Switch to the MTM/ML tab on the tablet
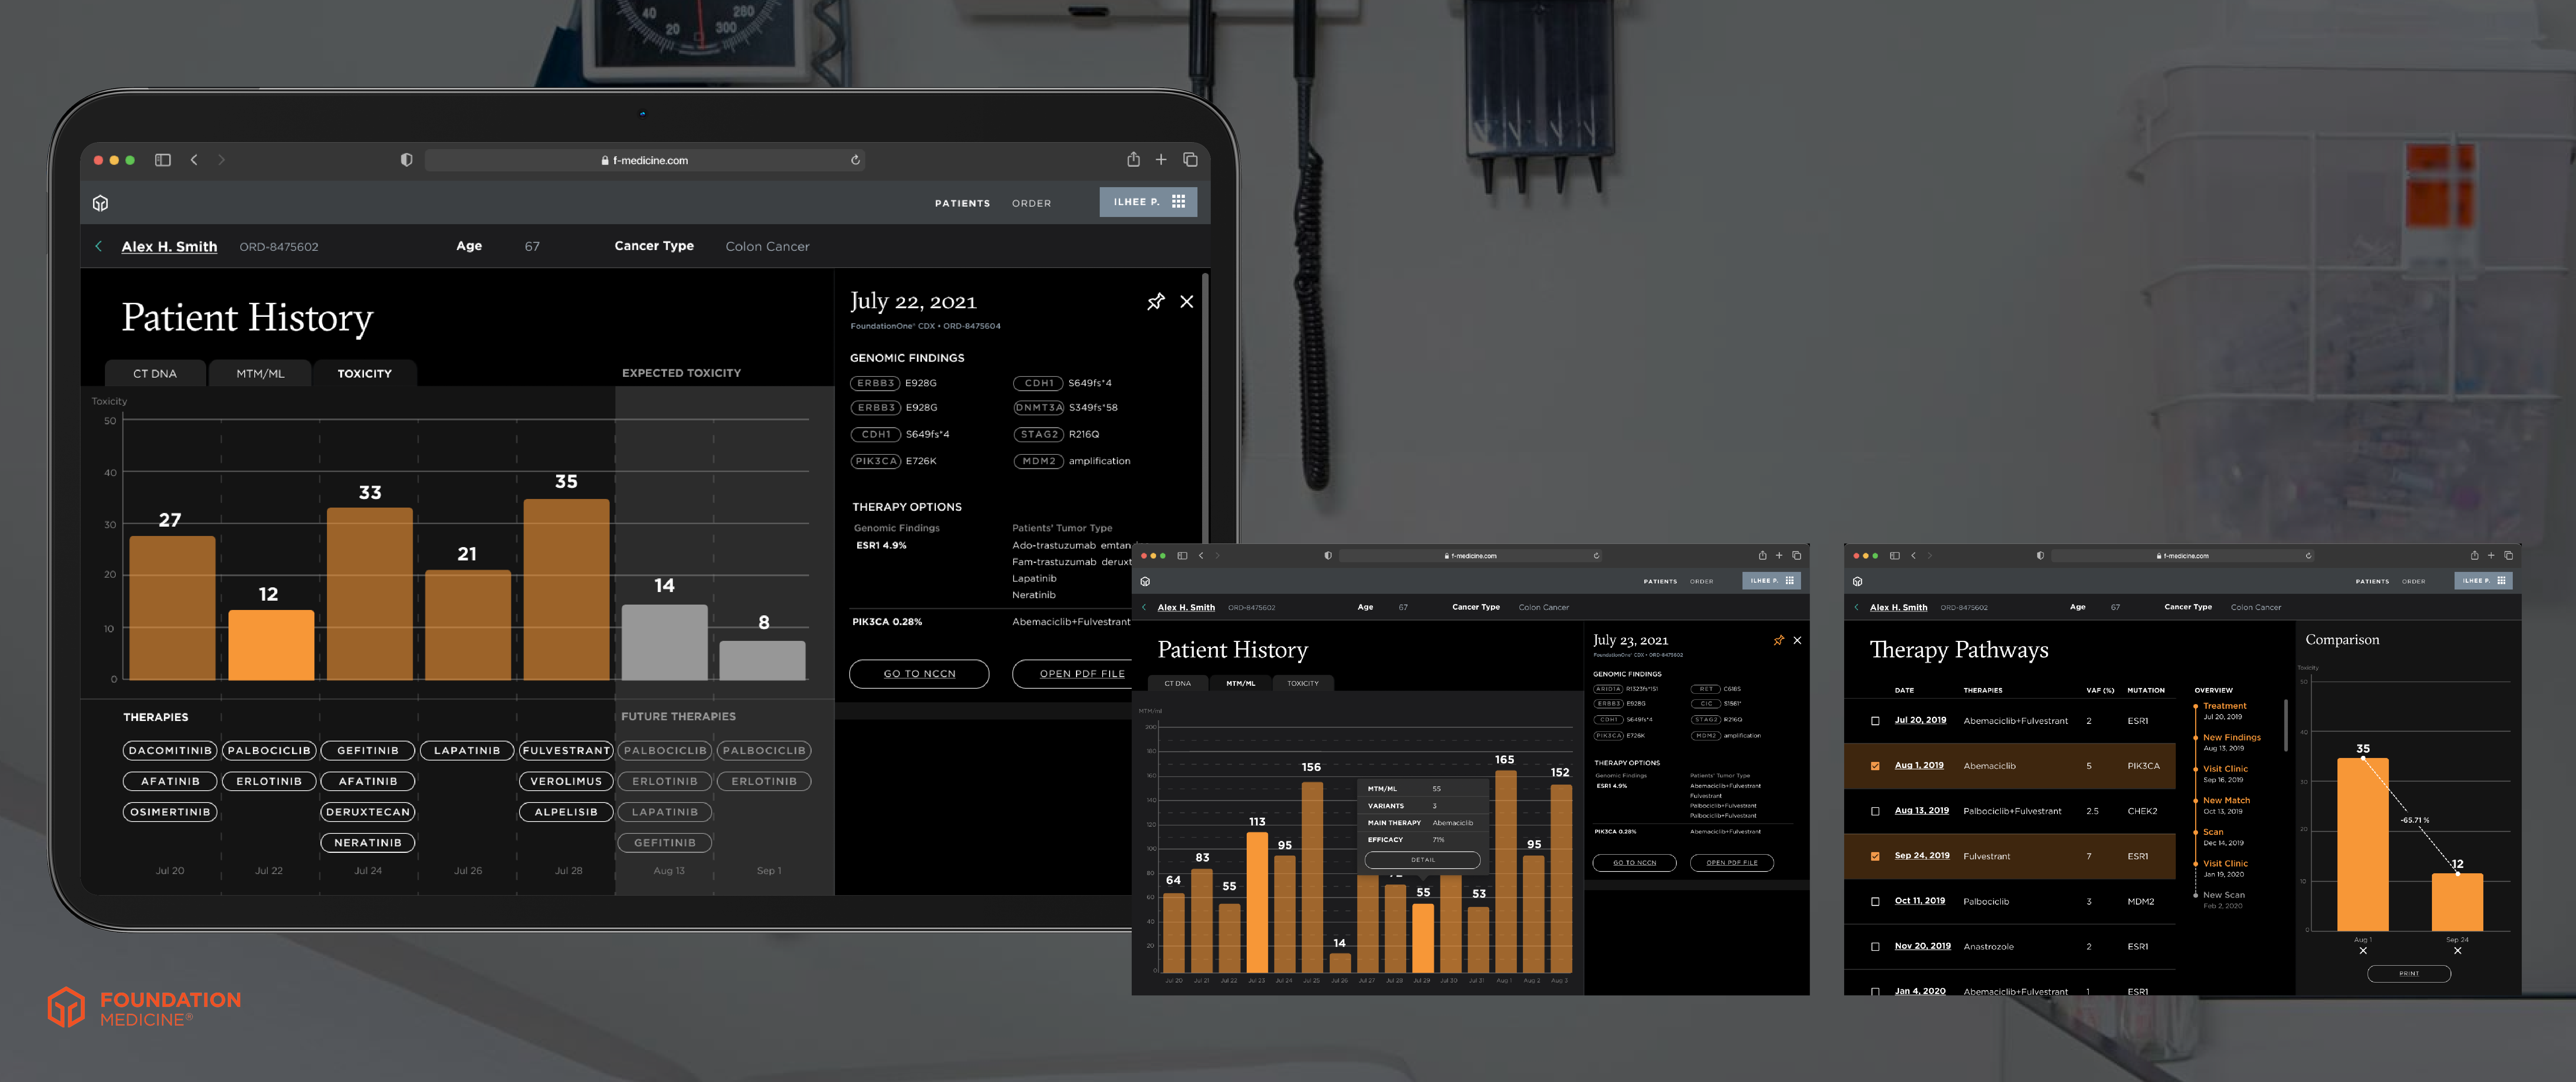The image size is (2576, 1082). (260, 373)
